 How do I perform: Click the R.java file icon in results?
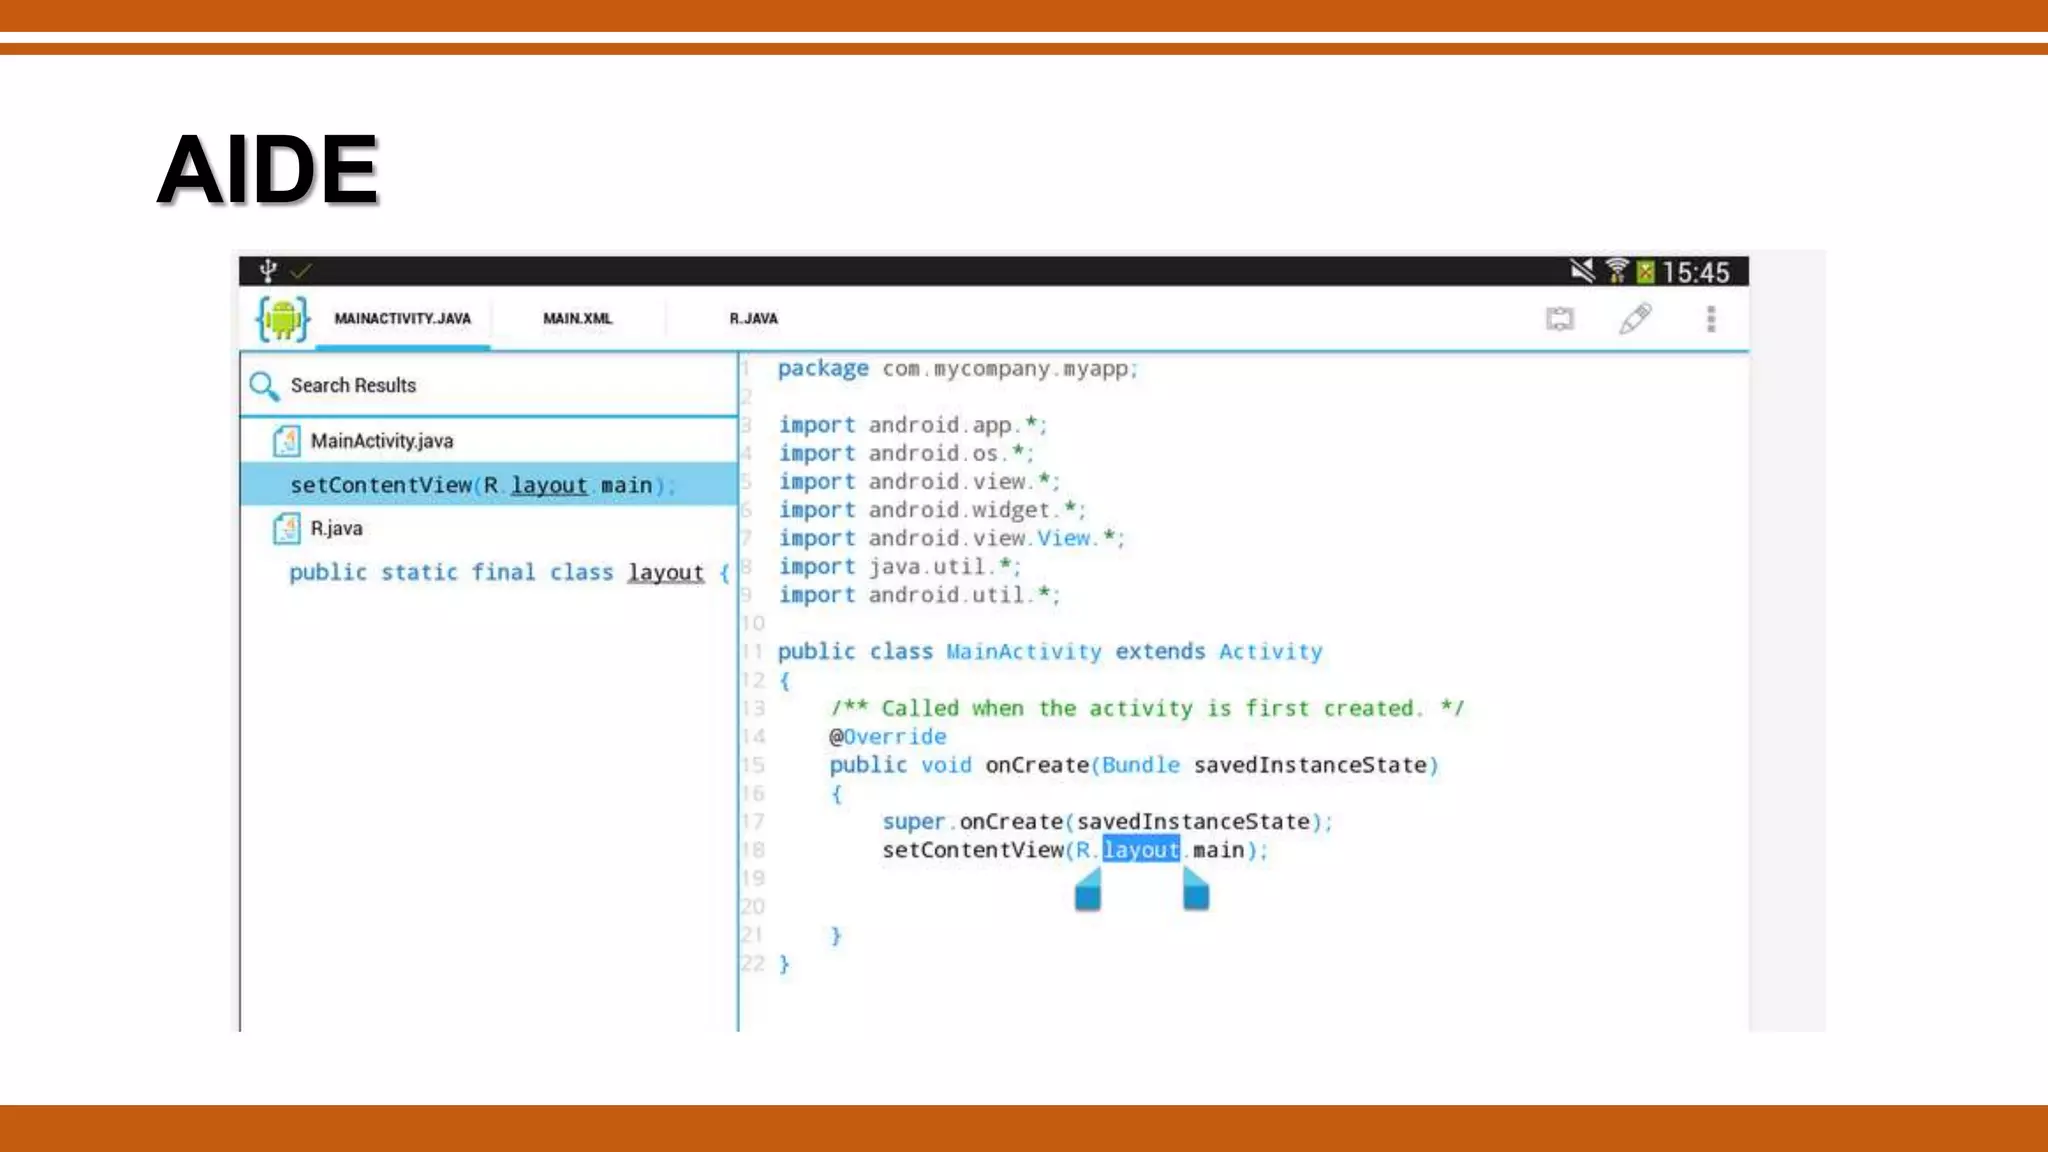(x=287, y=528)
